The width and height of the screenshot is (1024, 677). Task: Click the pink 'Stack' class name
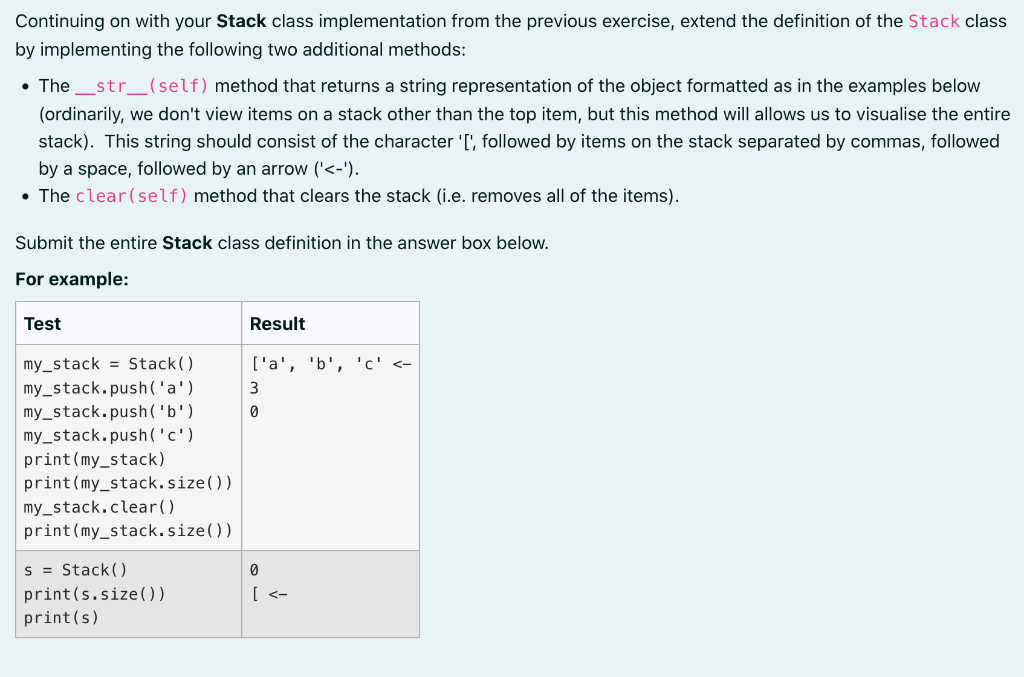point(934,22)
